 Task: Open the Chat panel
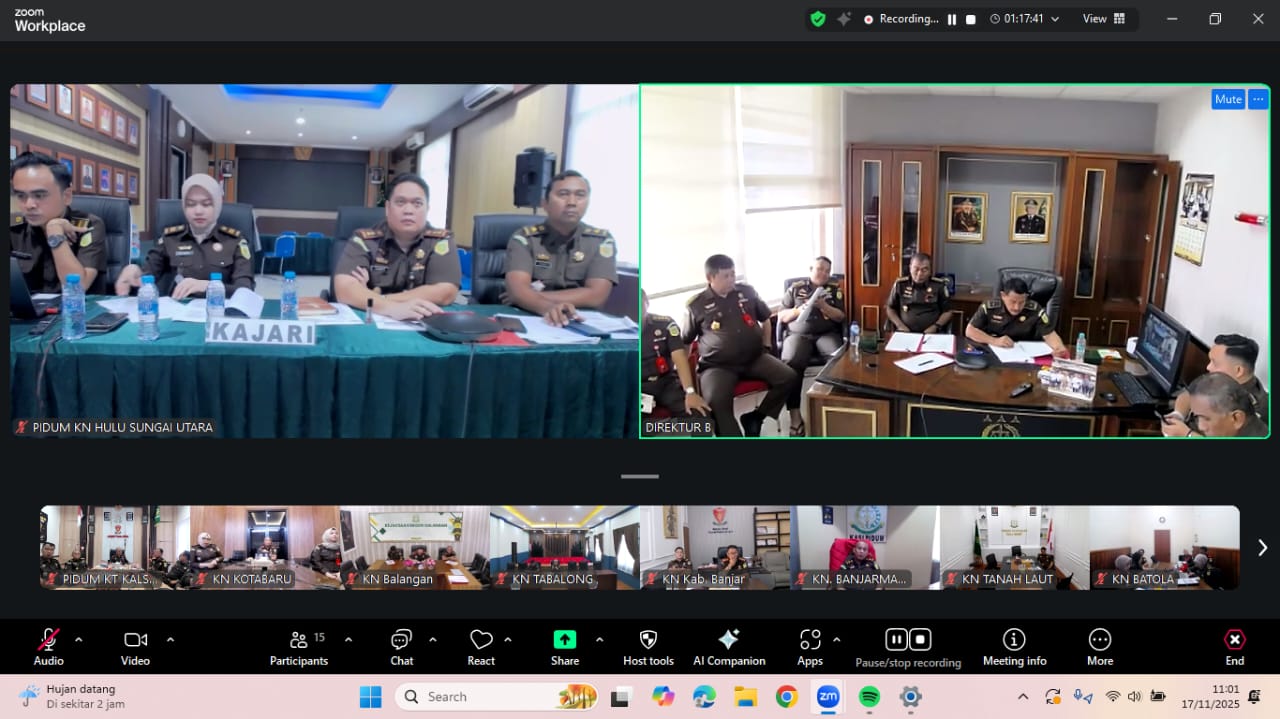[x=401, y=646]
